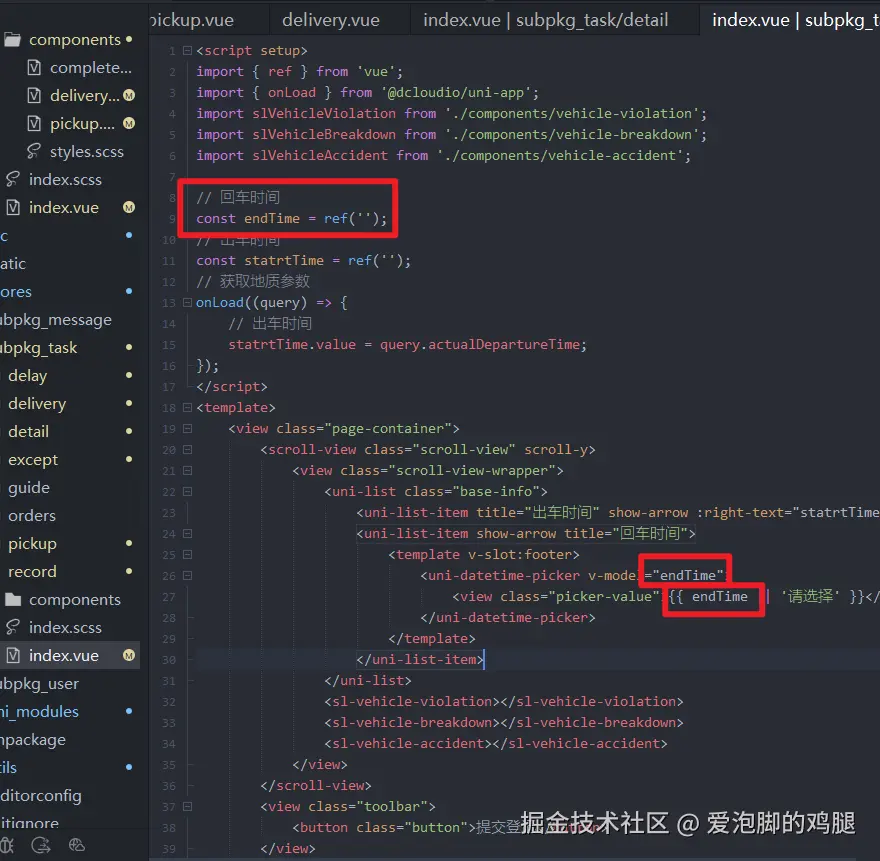Open the orders folder
Viewport: 880px width, 861px height.
(x=32, y=516)
